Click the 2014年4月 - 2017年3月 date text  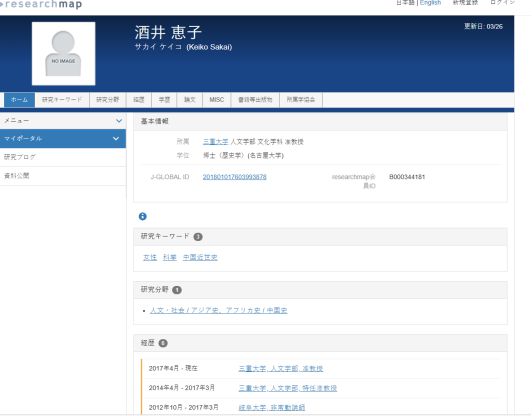[182, 387]
